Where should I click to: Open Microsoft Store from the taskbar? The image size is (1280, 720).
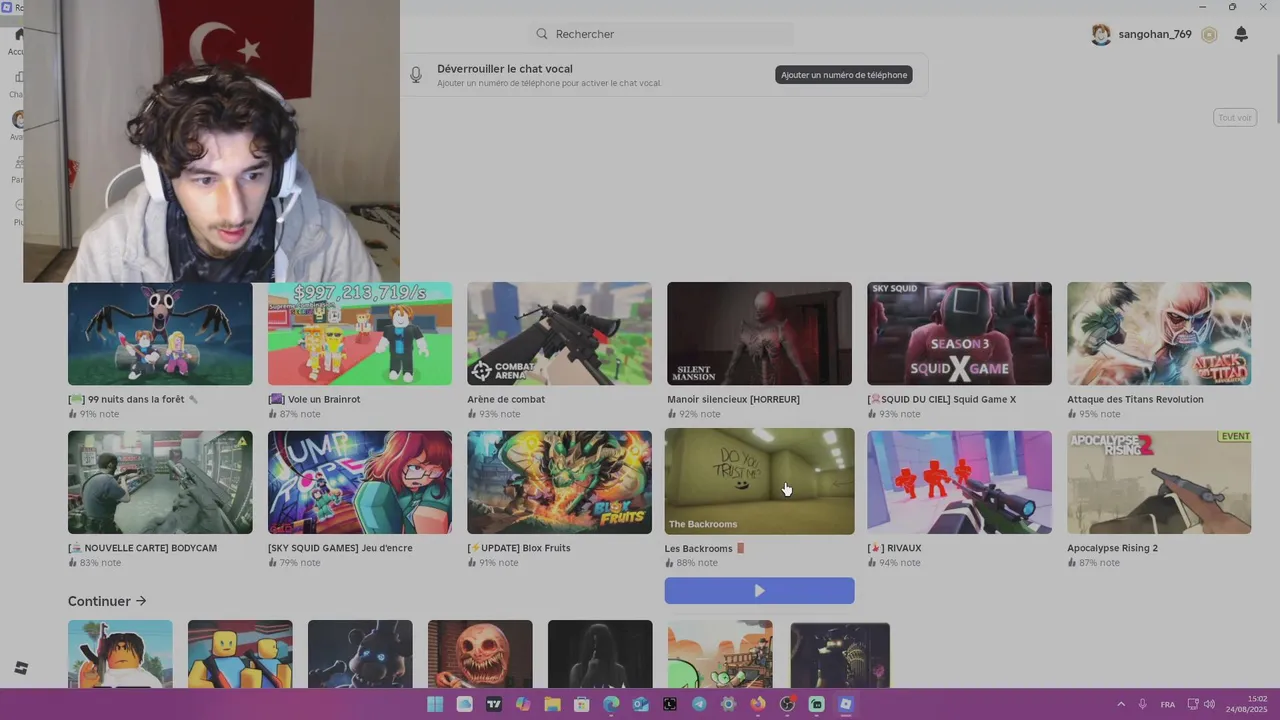[581, 704]
